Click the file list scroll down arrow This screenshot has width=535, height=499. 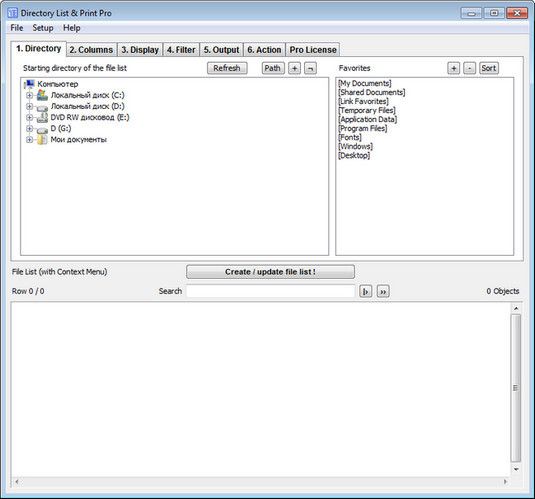[x=516, y=470]
